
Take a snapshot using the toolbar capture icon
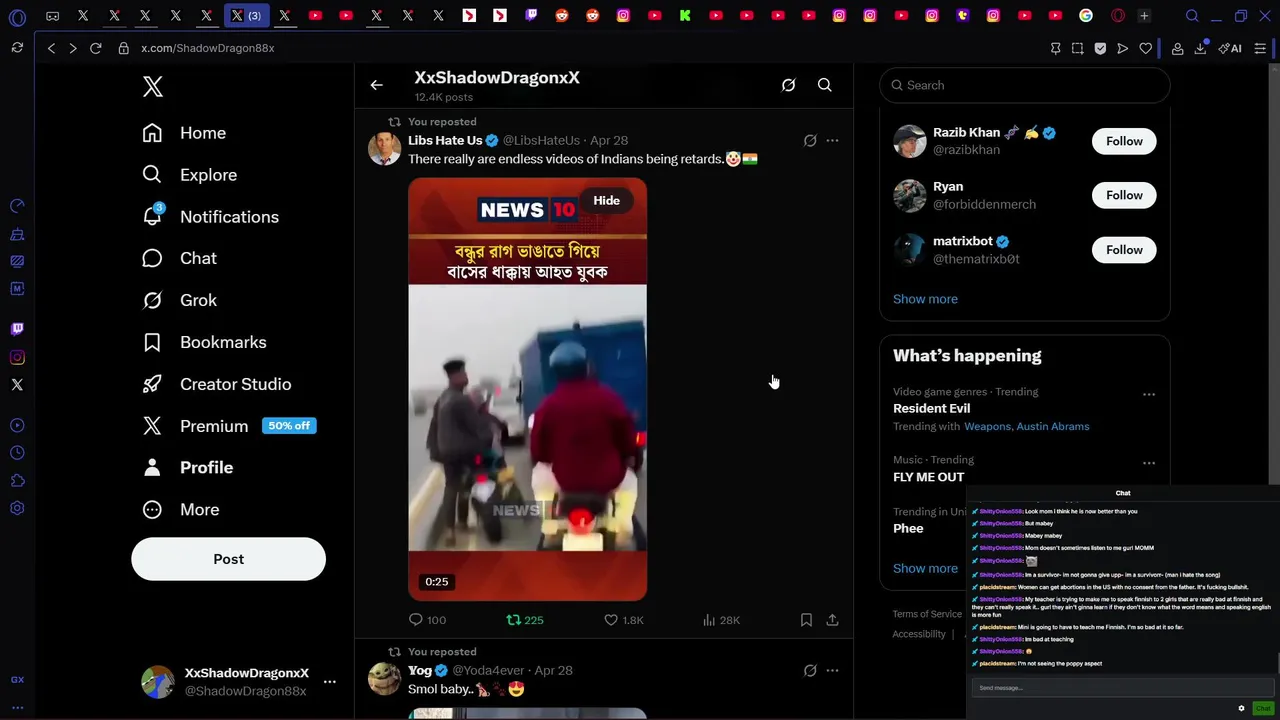[1077, 48]
